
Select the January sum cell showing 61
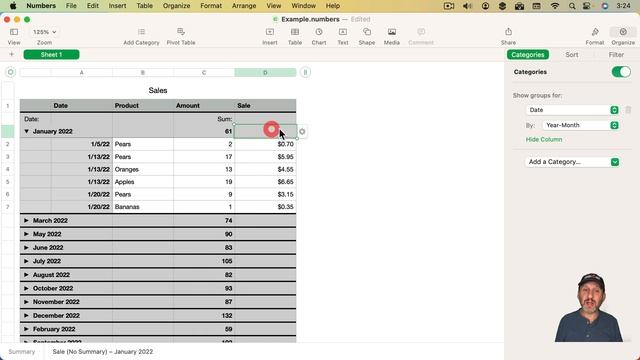204,131
